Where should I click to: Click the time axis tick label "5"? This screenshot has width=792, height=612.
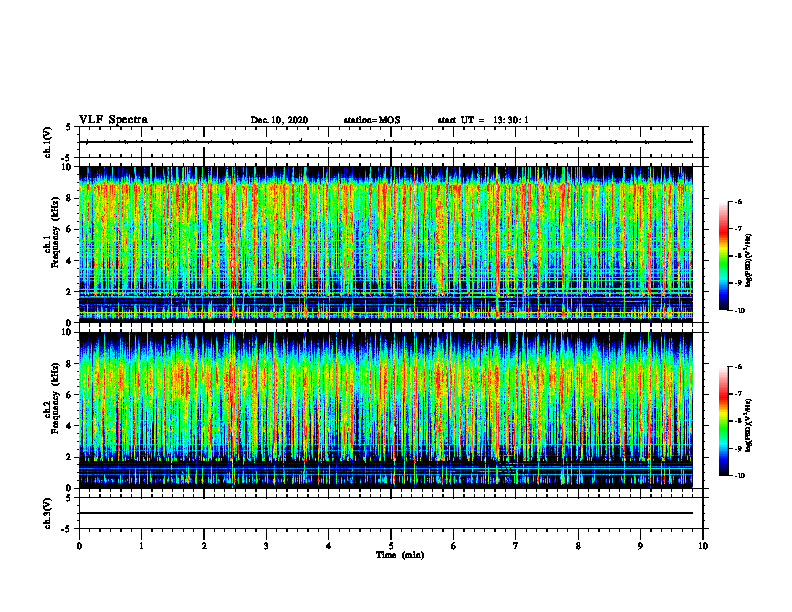[x=391, y=546]
